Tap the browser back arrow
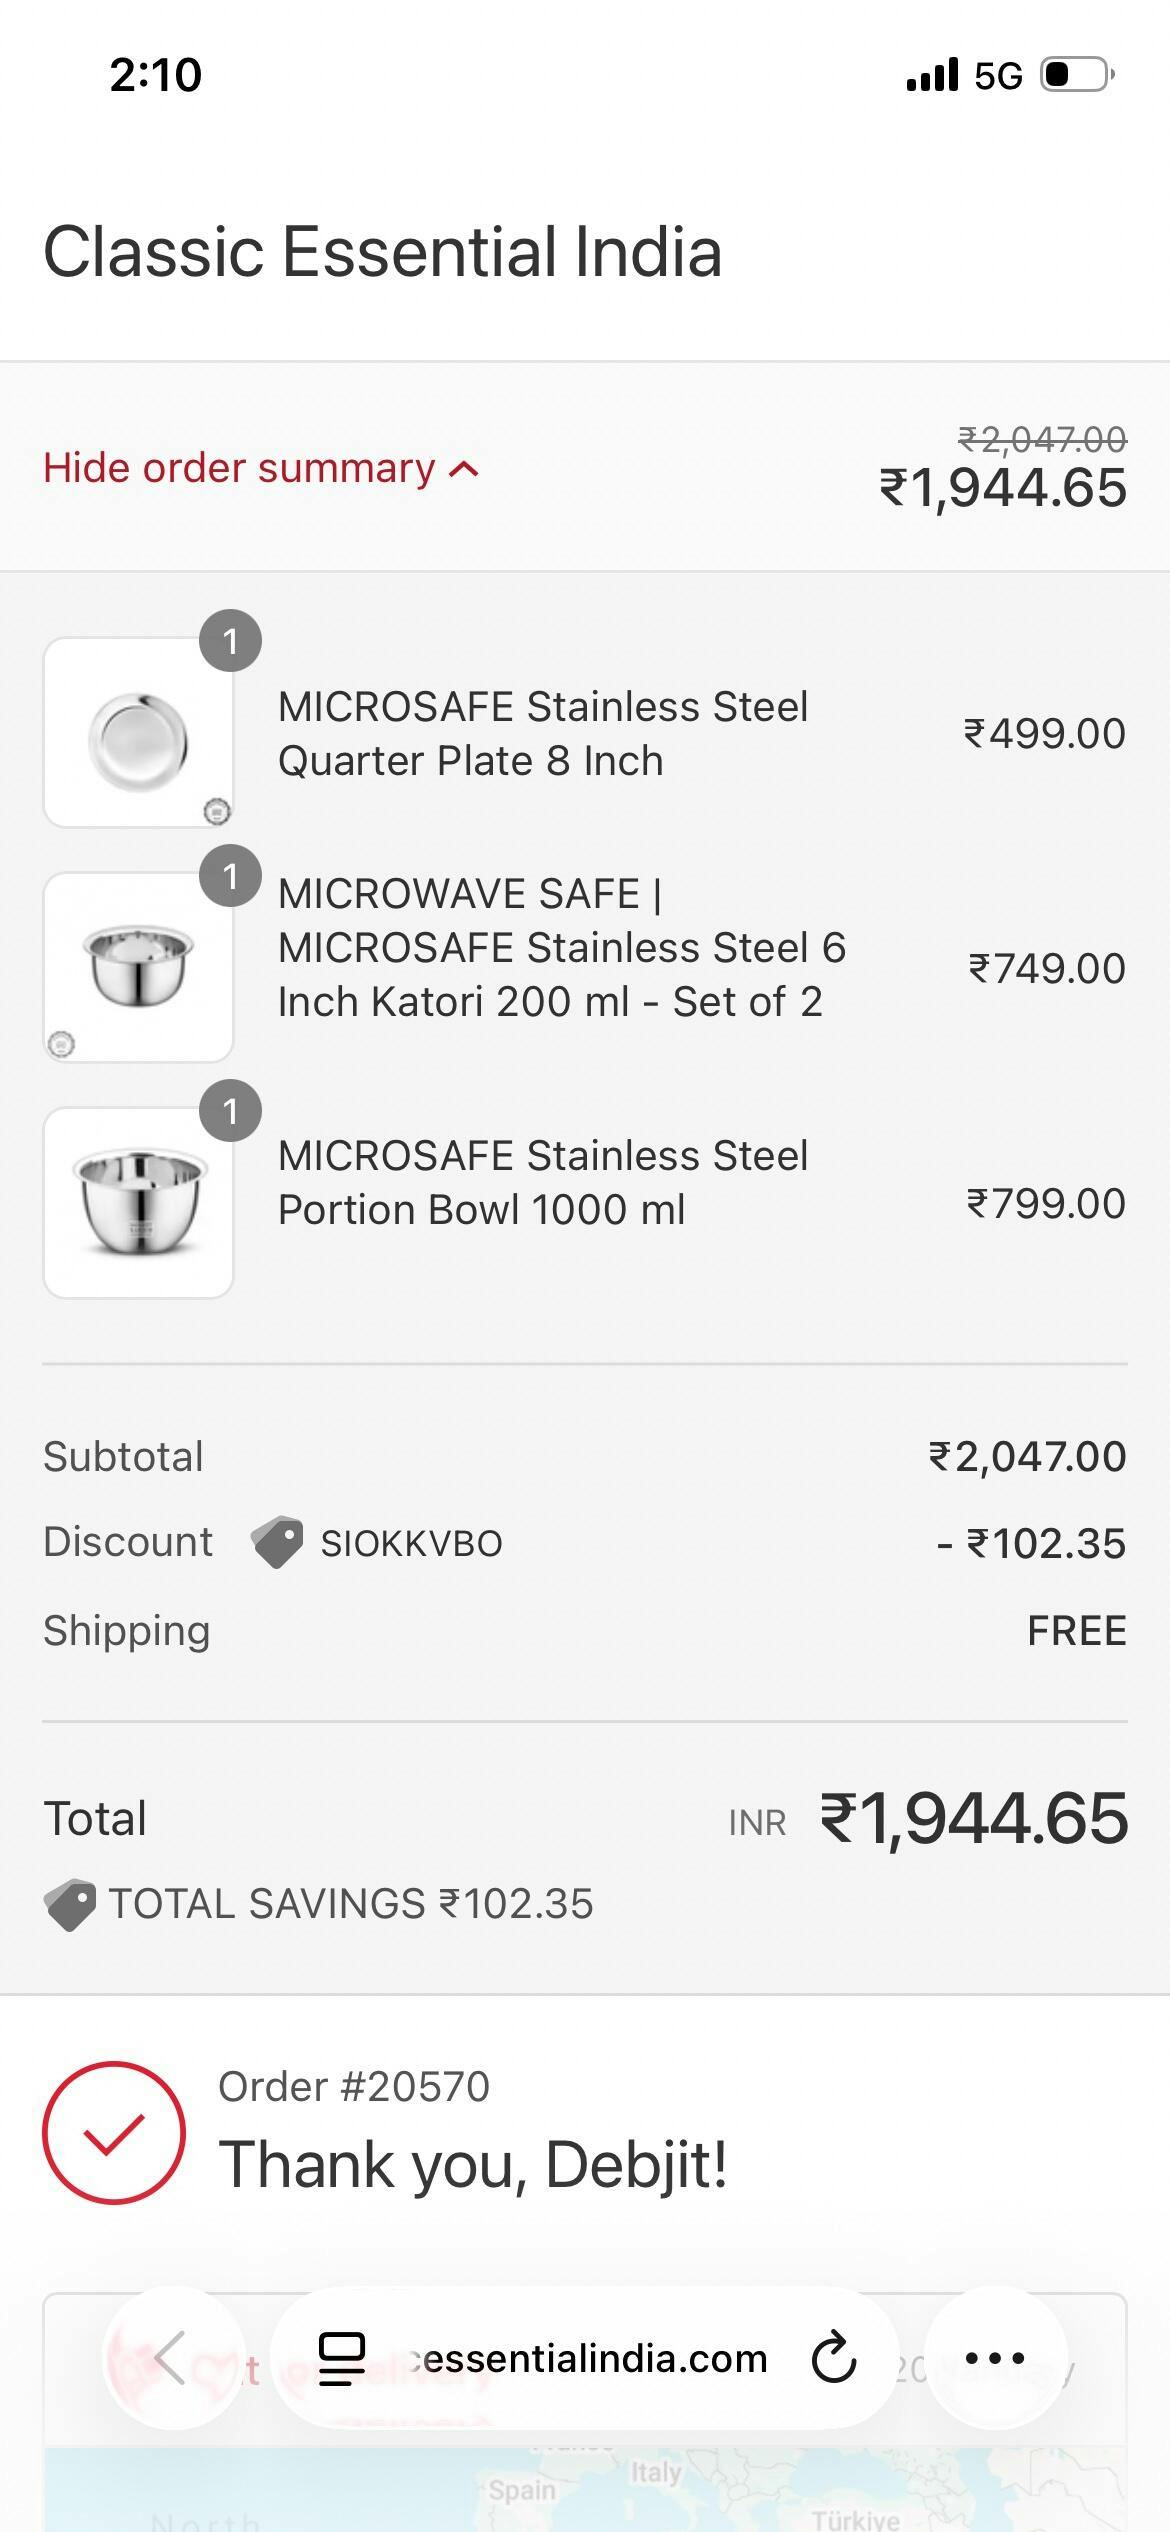 [x=171, y=2357]
